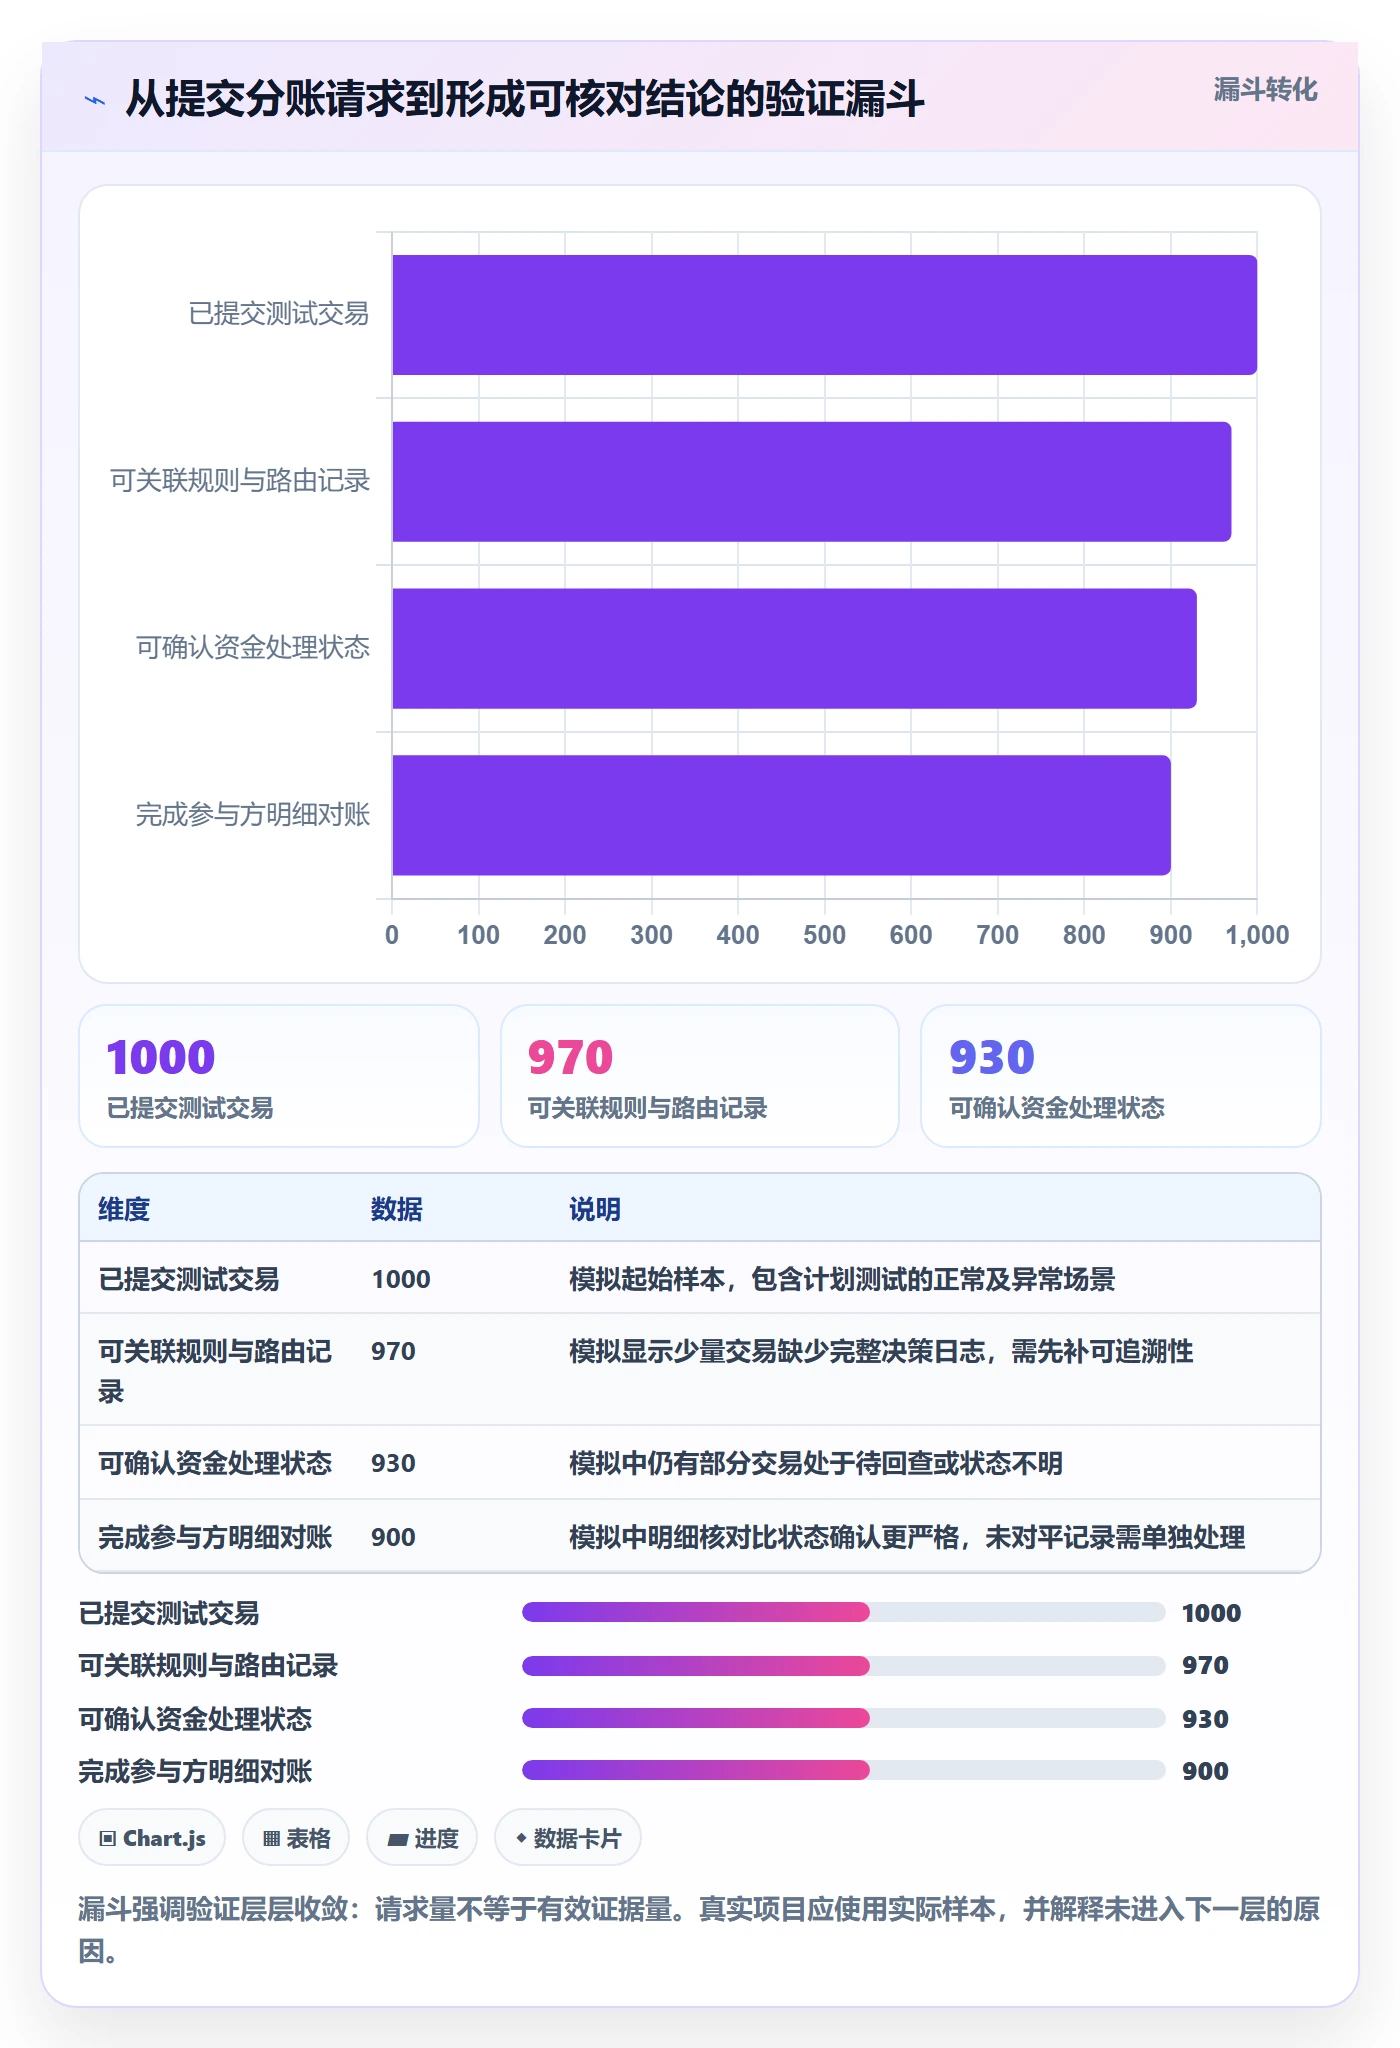Click table cell 已提交测试交易
The height and width of the screenshot is (2048, 1400).
(x=189, y=1279)
